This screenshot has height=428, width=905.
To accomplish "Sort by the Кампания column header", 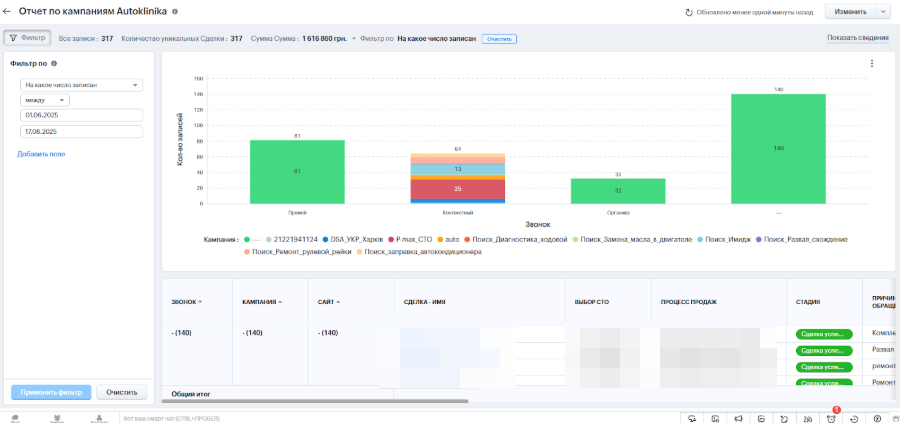I will coord(262,301).
